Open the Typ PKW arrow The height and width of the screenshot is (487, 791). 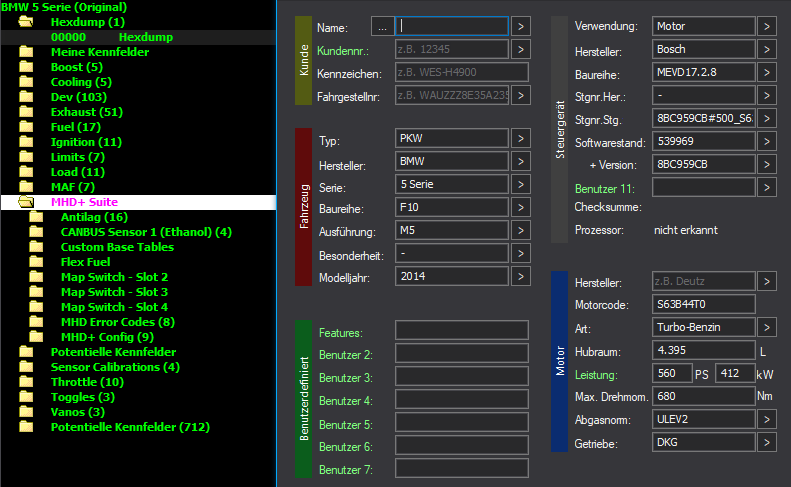point(521,138)
